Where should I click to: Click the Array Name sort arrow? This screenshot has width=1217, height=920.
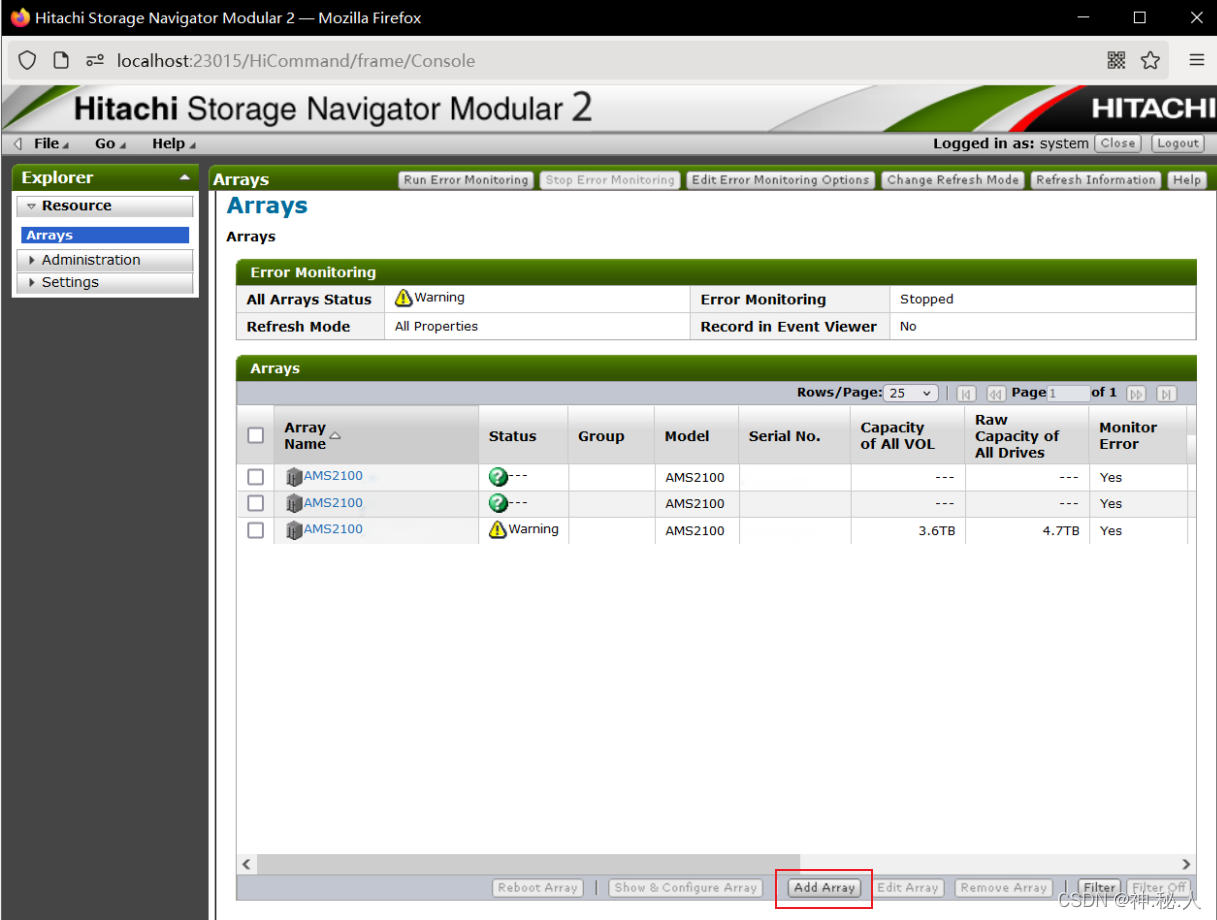335,436
